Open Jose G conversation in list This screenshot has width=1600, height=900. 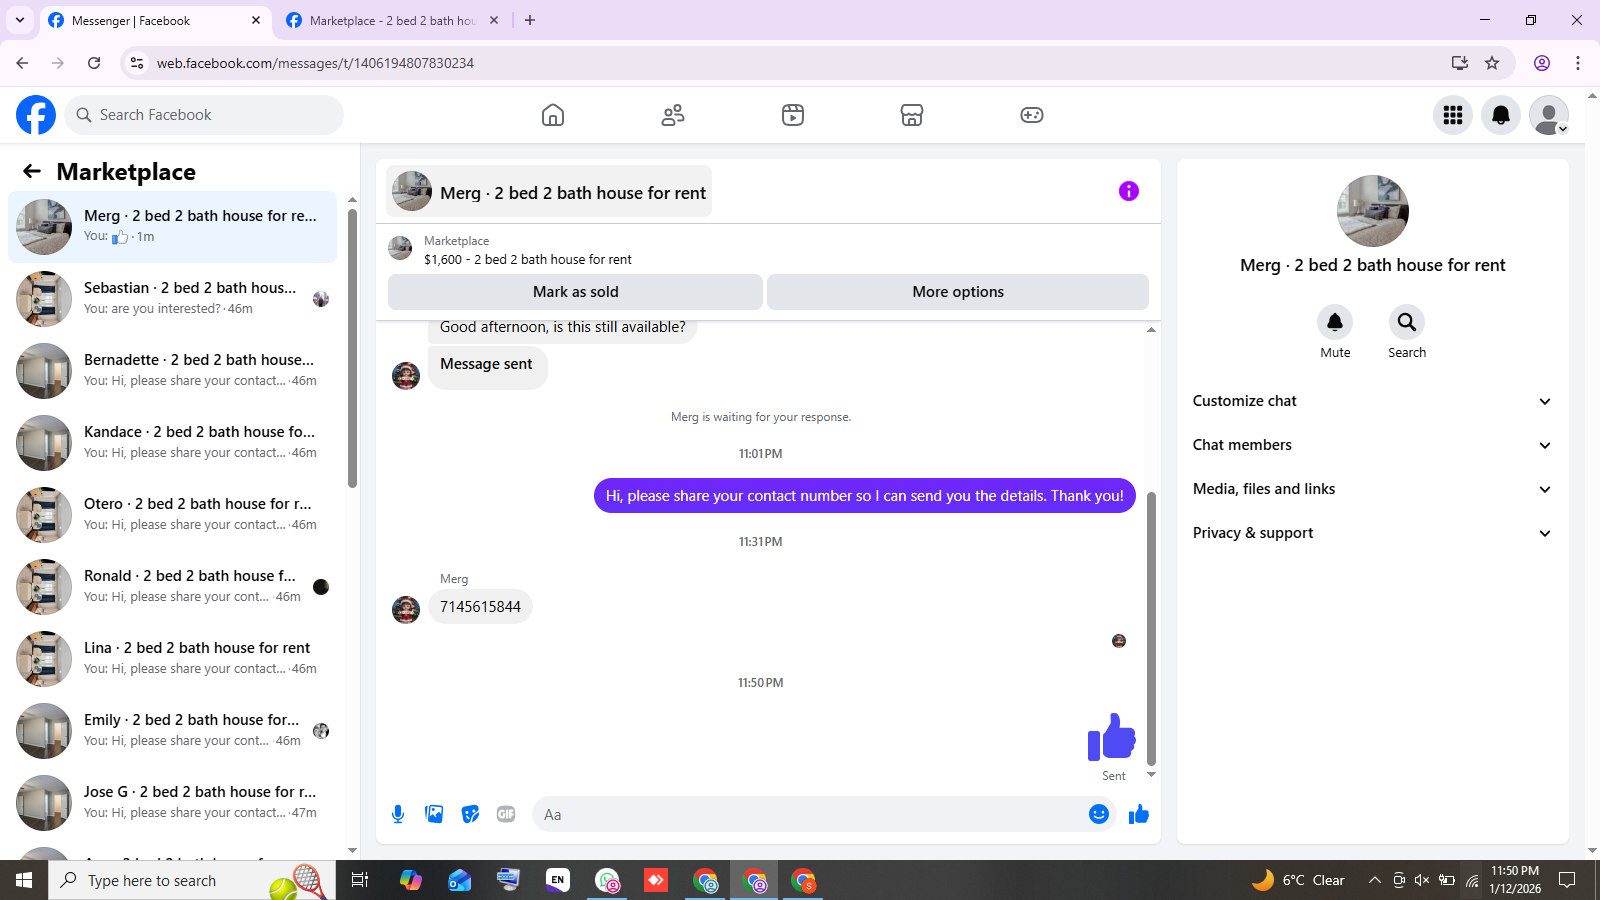point(173,803)
